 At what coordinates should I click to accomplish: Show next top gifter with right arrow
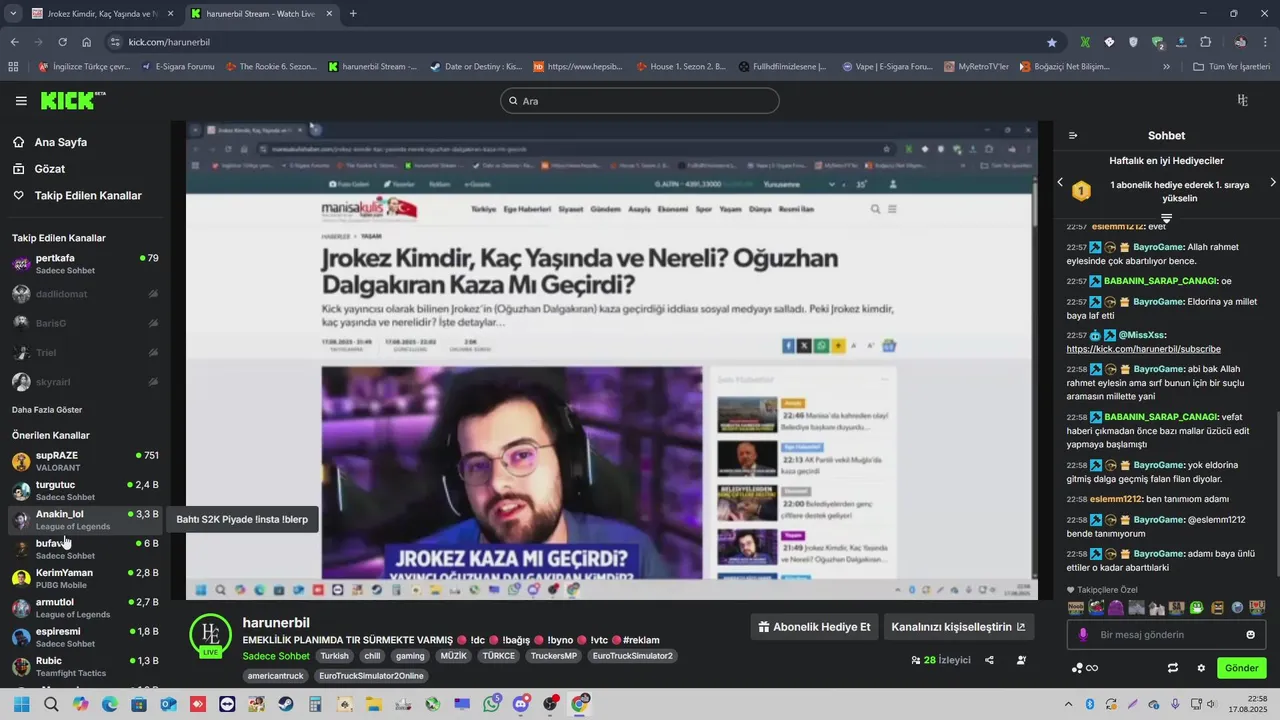point(1272,182)
